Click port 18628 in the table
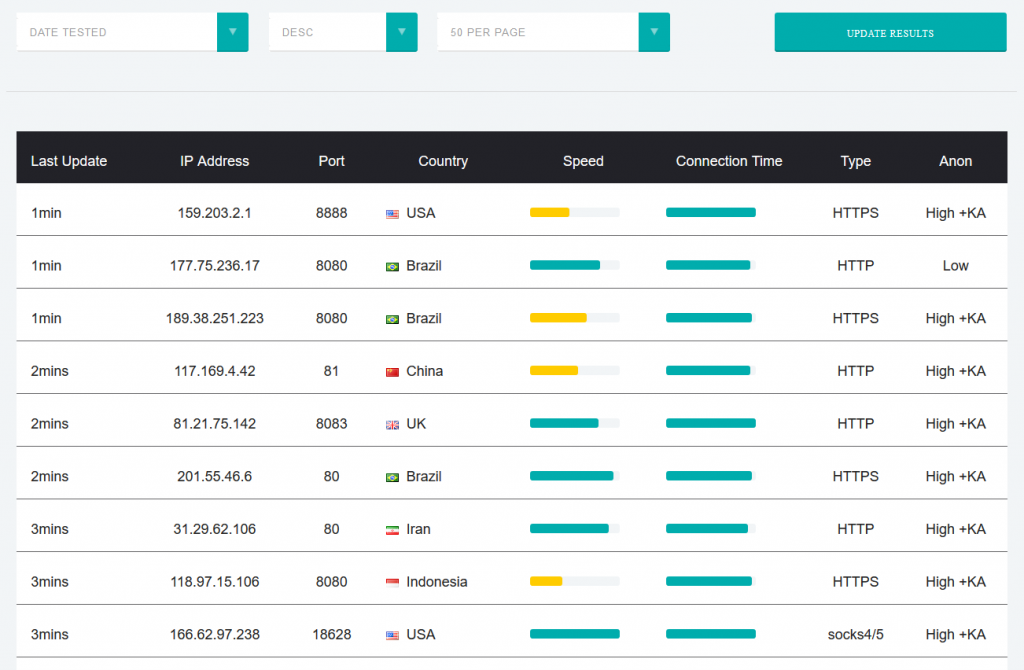The height and width of the screenshot is (670, 1024). pos(331,635)
